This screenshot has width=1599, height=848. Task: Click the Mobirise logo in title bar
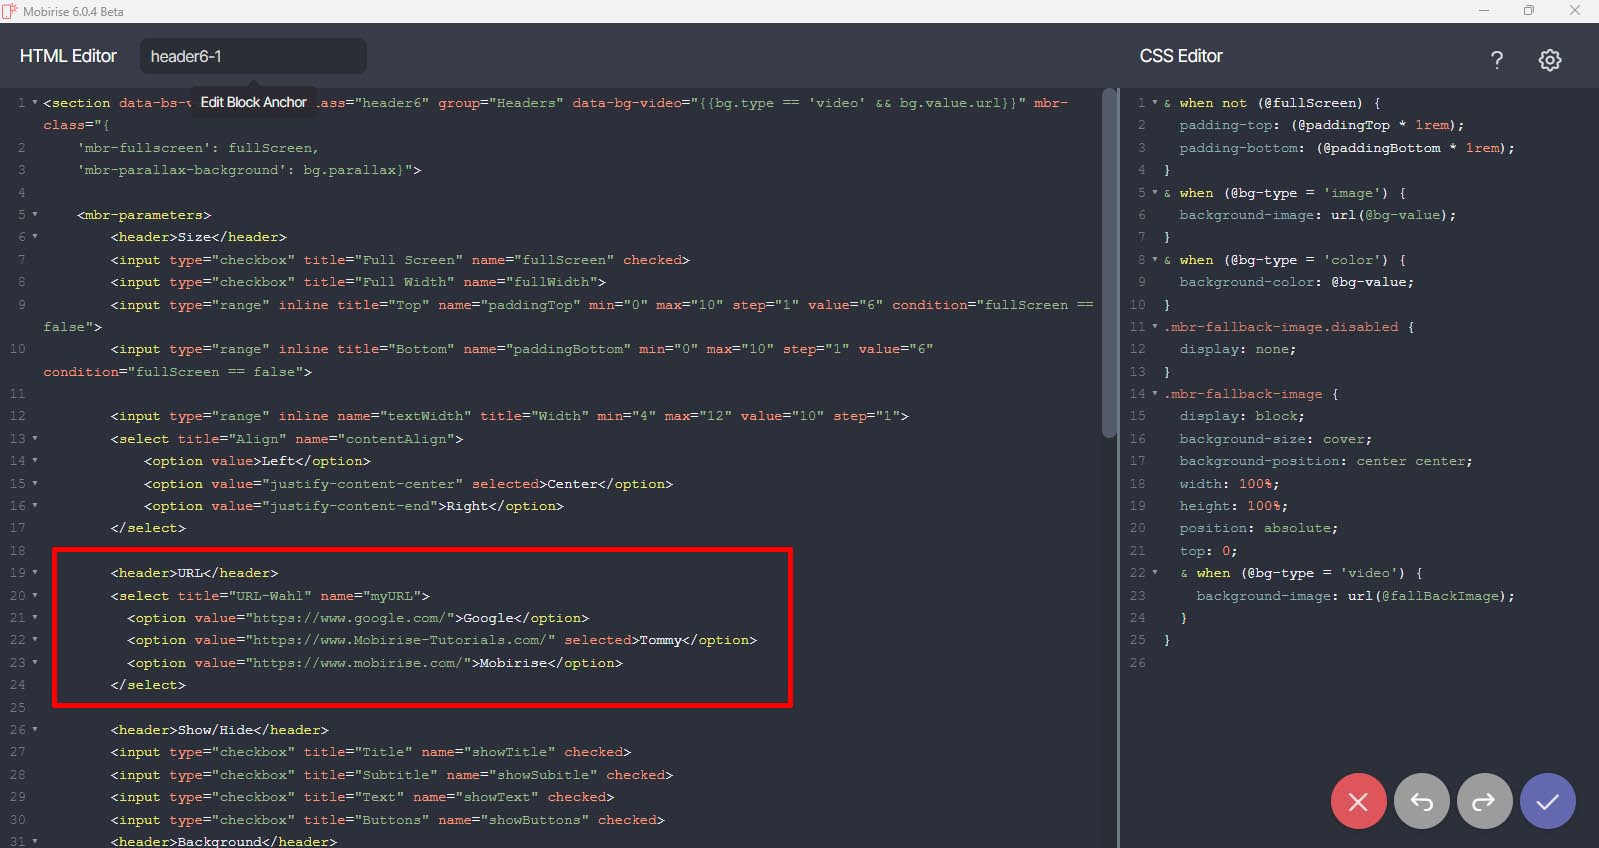[x=10, y=11]
